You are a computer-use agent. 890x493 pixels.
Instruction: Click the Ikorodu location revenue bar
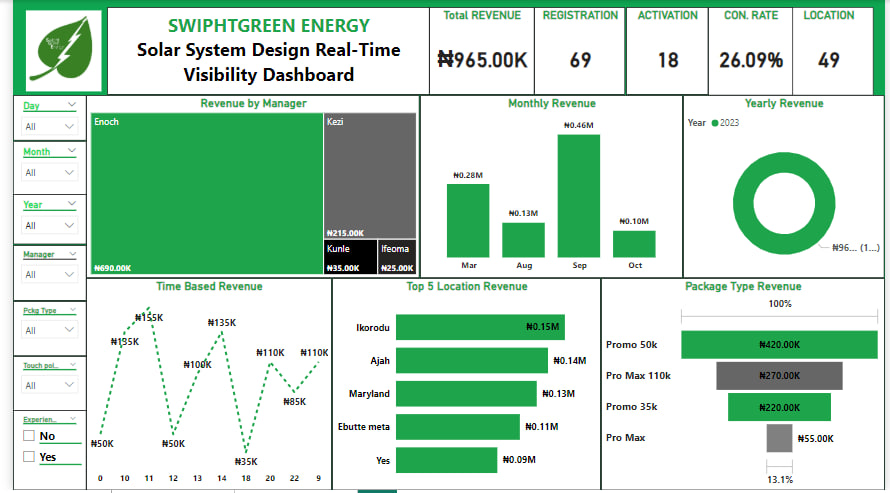pos(480,327)
